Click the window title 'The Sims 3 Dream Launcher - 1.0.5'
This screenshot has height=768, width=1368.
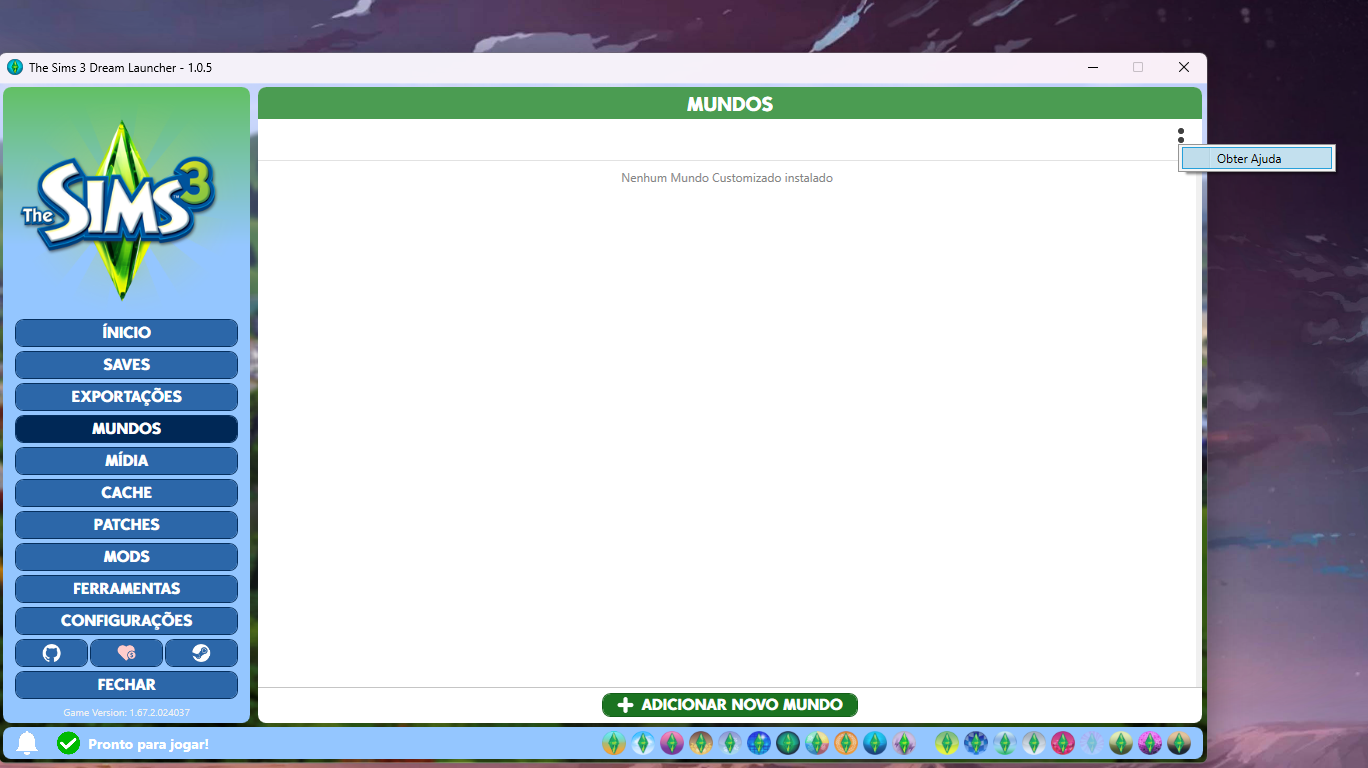(x=120, y=68)
